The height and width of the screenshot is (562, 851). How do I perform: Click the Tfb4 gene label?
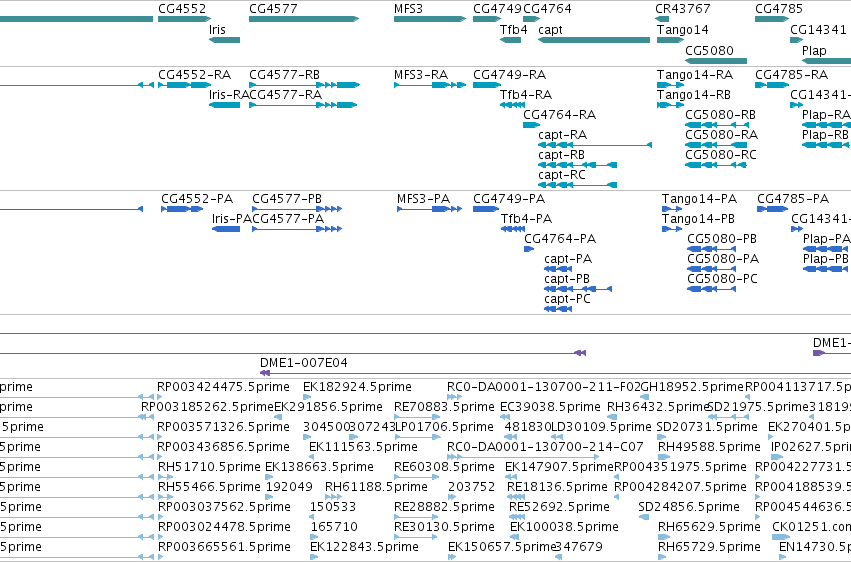point(513,29)
